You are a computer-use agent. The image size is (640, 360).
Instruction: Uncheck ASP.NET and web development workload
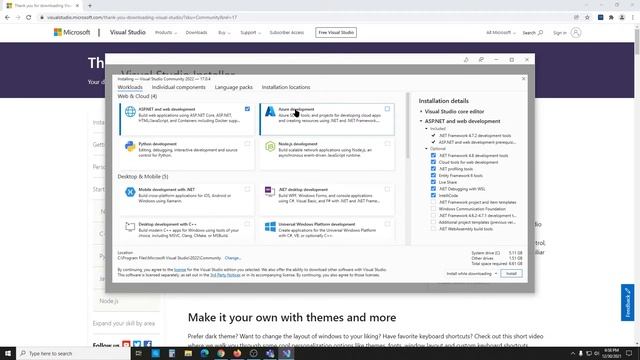click(x=247, y=109)
